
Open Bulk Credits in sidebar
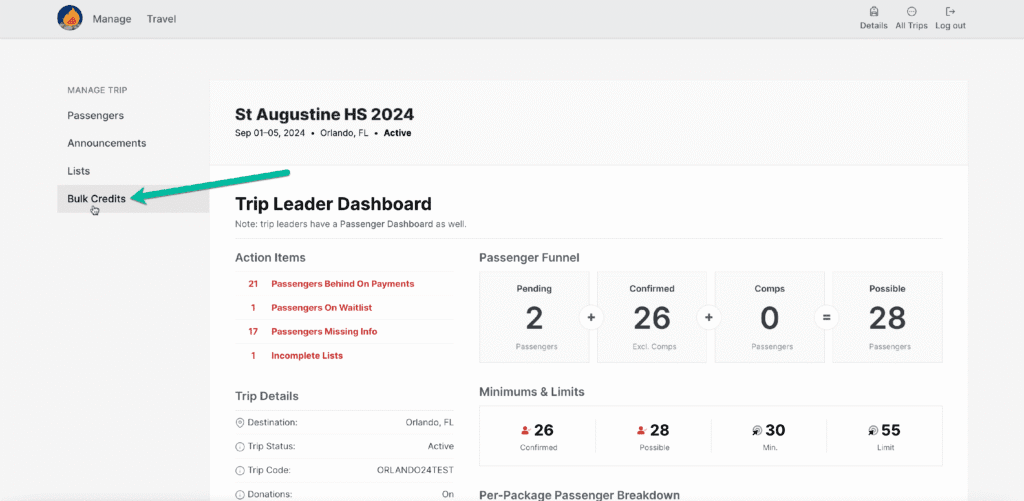click(x=96, y=199)
